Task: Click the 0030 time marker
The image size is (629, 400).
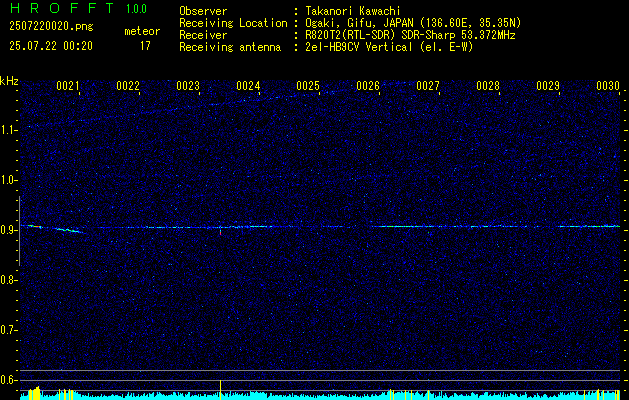Action: click(608, 86)
